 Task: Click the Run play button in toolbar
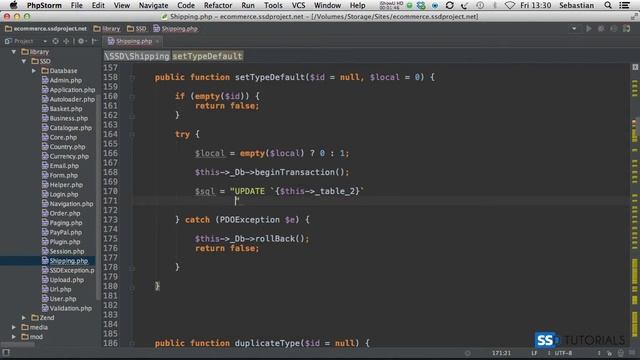tap(589, 29)
